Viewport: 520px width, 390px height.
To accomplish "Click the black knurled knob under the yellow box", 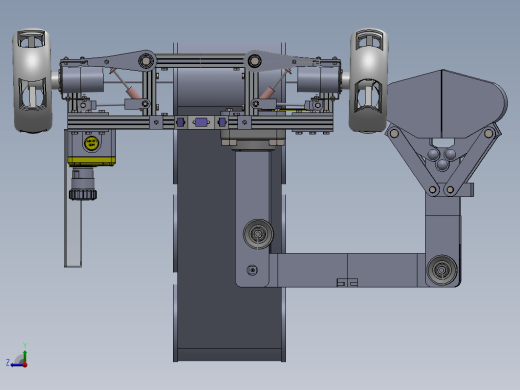I will 83,194.
